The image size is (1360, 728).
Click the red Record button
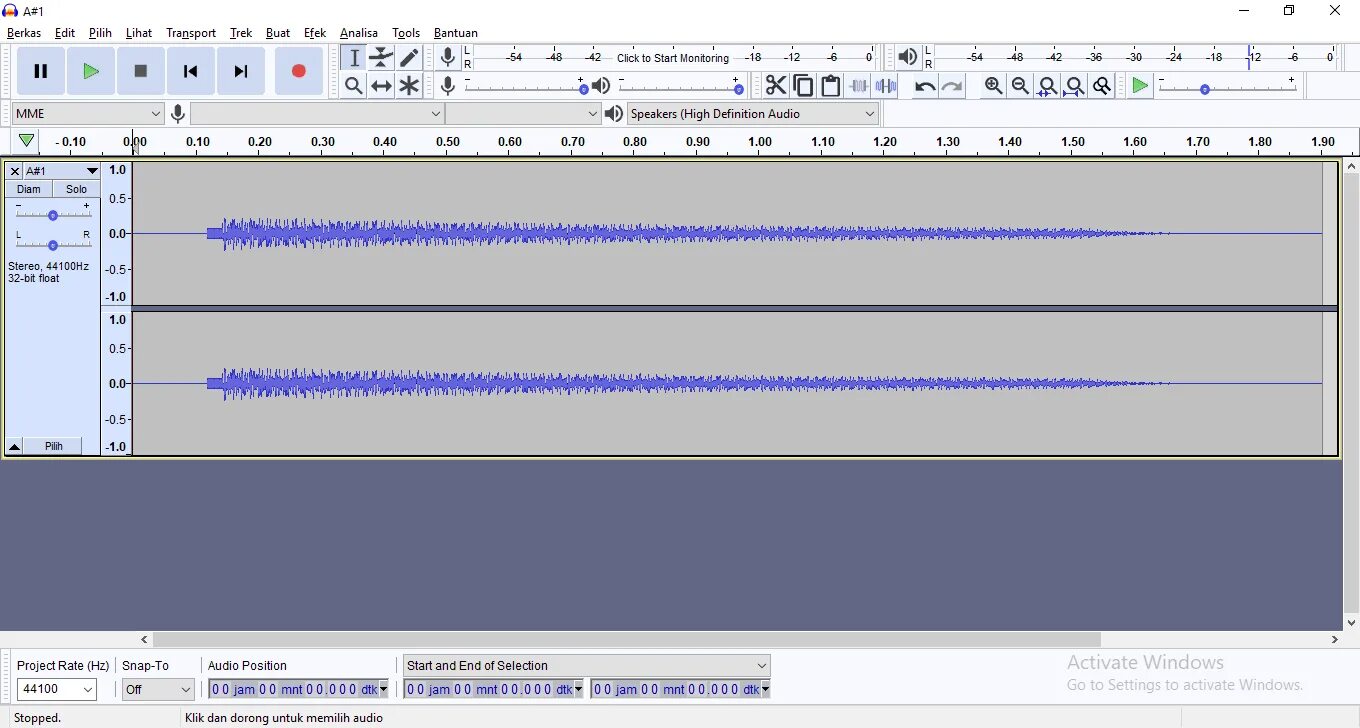pyautogui.click(x=298, y=71)
